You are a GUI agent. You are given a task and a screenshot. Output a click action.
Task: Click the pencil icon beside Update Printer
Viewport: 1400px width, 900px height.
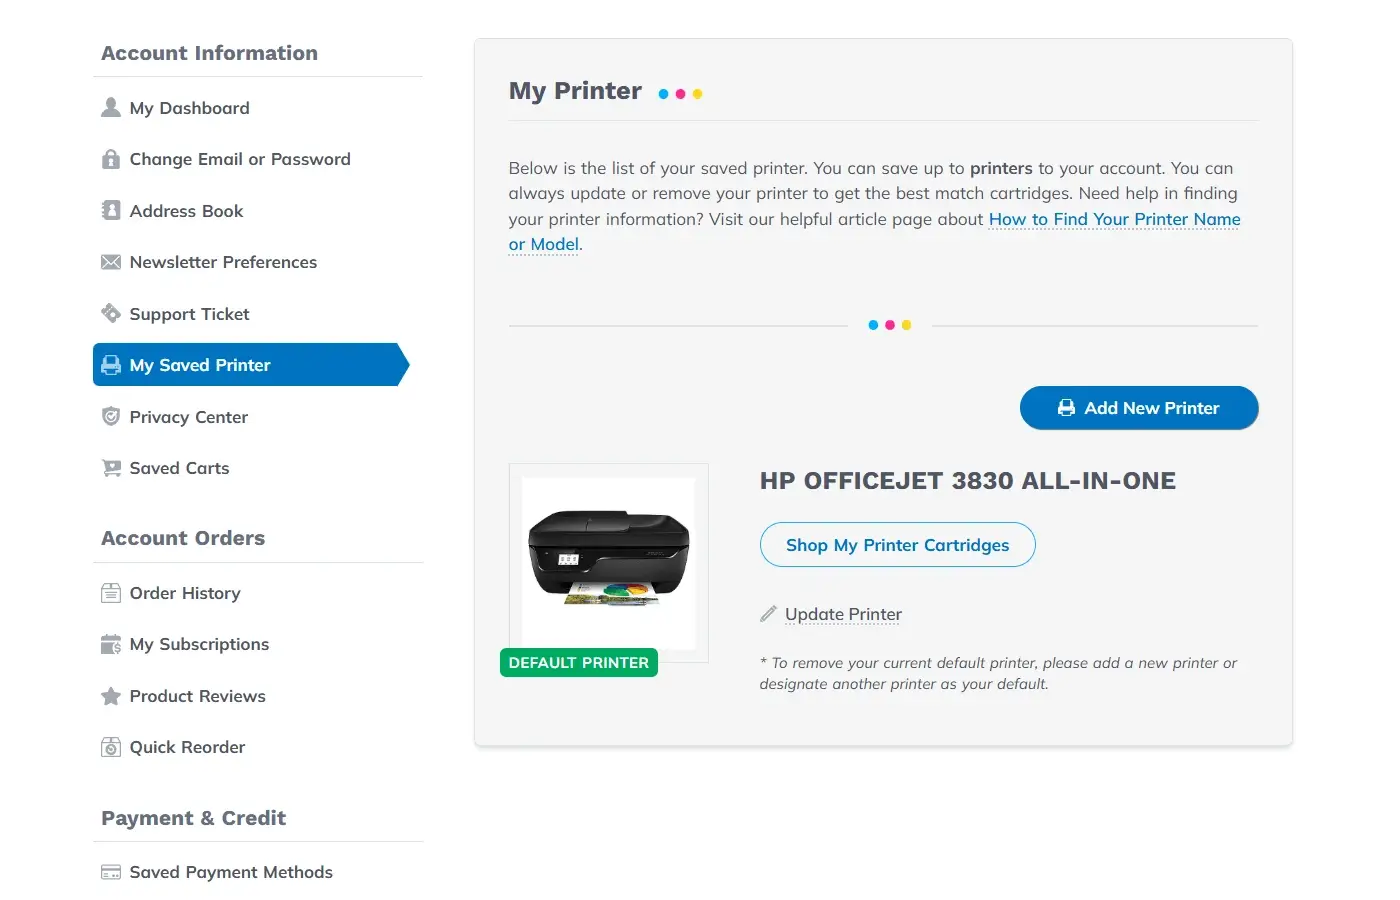768,614
